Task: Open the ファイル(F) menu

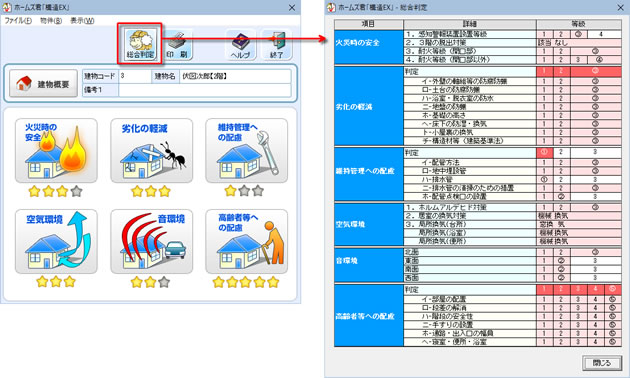Action: tap(18, 20)
